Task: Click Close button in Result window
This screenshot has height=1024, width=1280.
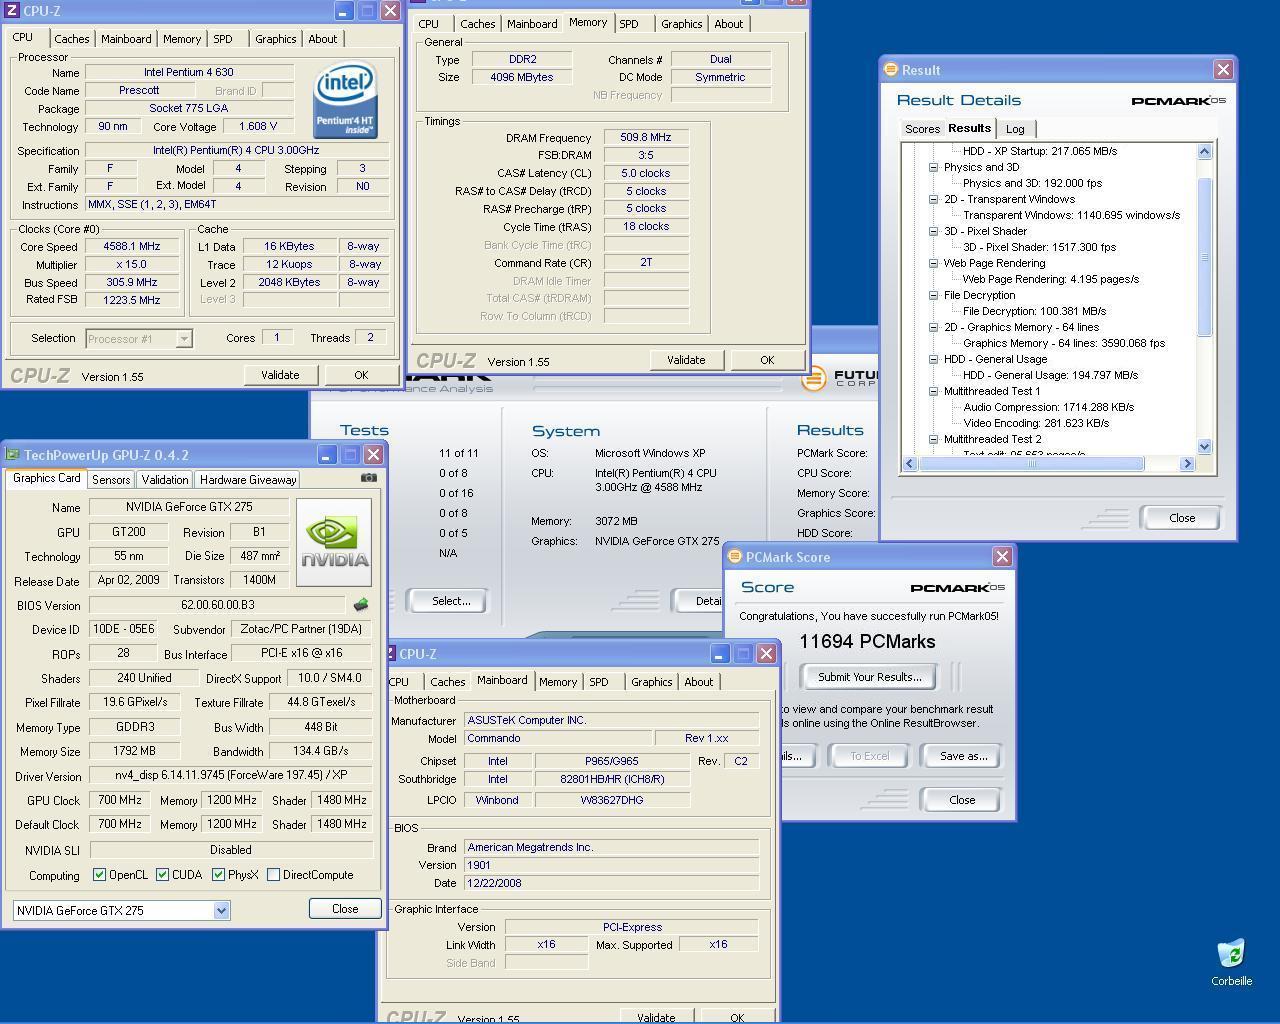Action: [1182, 518]
